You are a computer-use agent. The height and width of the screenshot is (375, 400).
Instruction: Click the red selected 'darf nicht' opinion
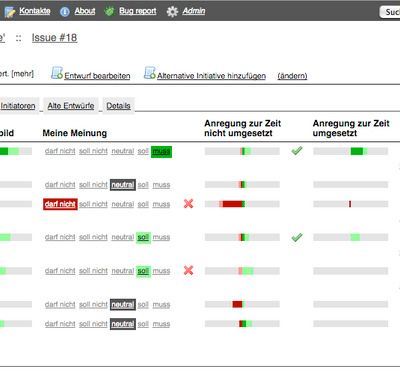60,204
